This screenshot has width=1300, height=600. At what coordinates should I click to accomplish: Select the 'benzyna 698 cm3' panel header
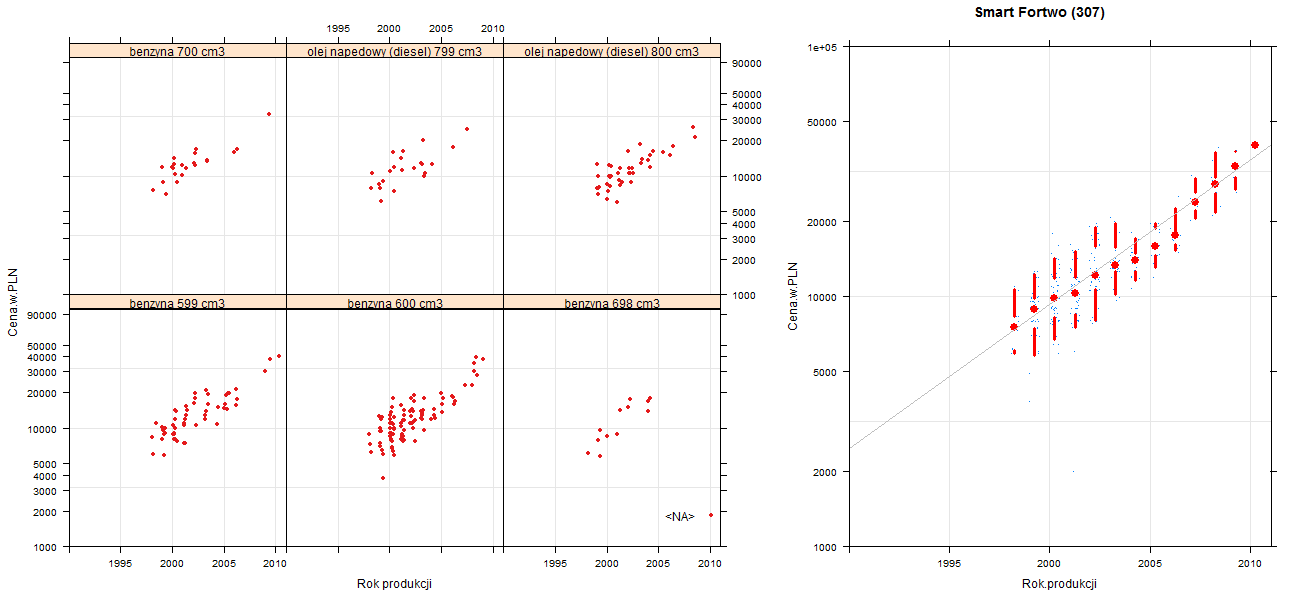click(612, 303)
